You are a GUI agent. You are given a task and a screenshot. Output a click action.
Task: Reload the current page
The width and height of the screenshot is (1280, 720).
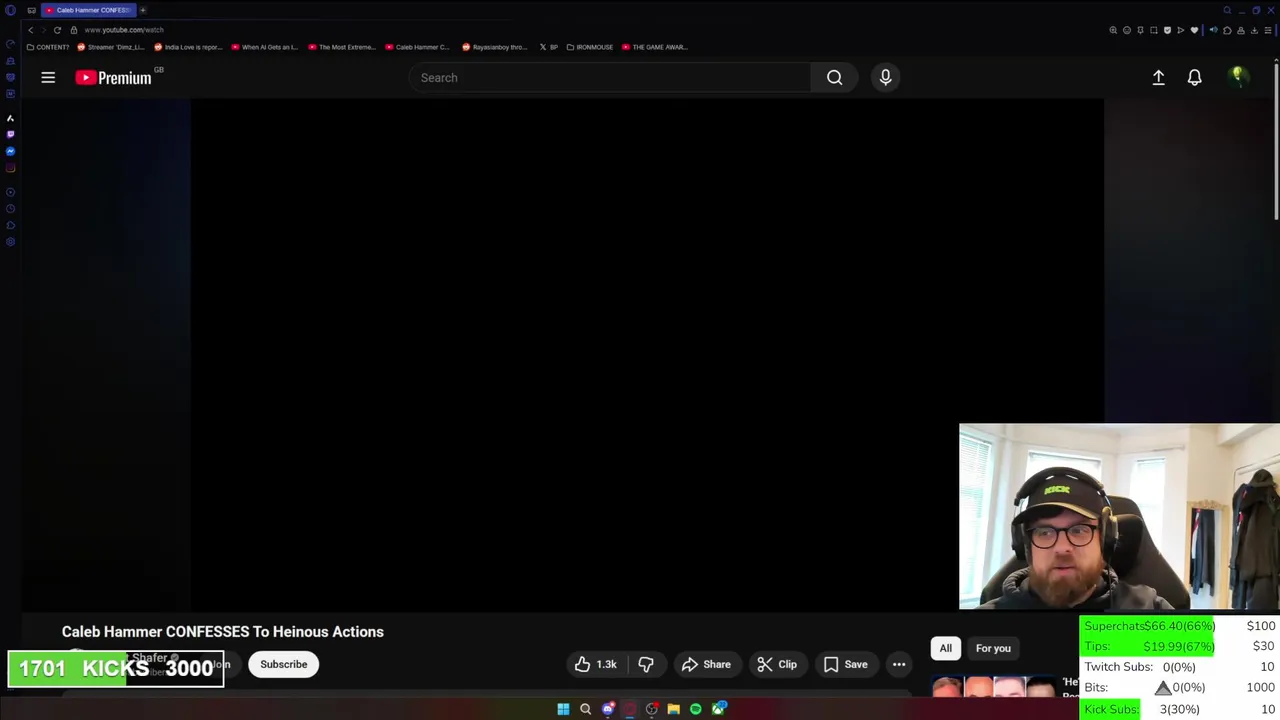pyautogui.click(x=57, y=30)
